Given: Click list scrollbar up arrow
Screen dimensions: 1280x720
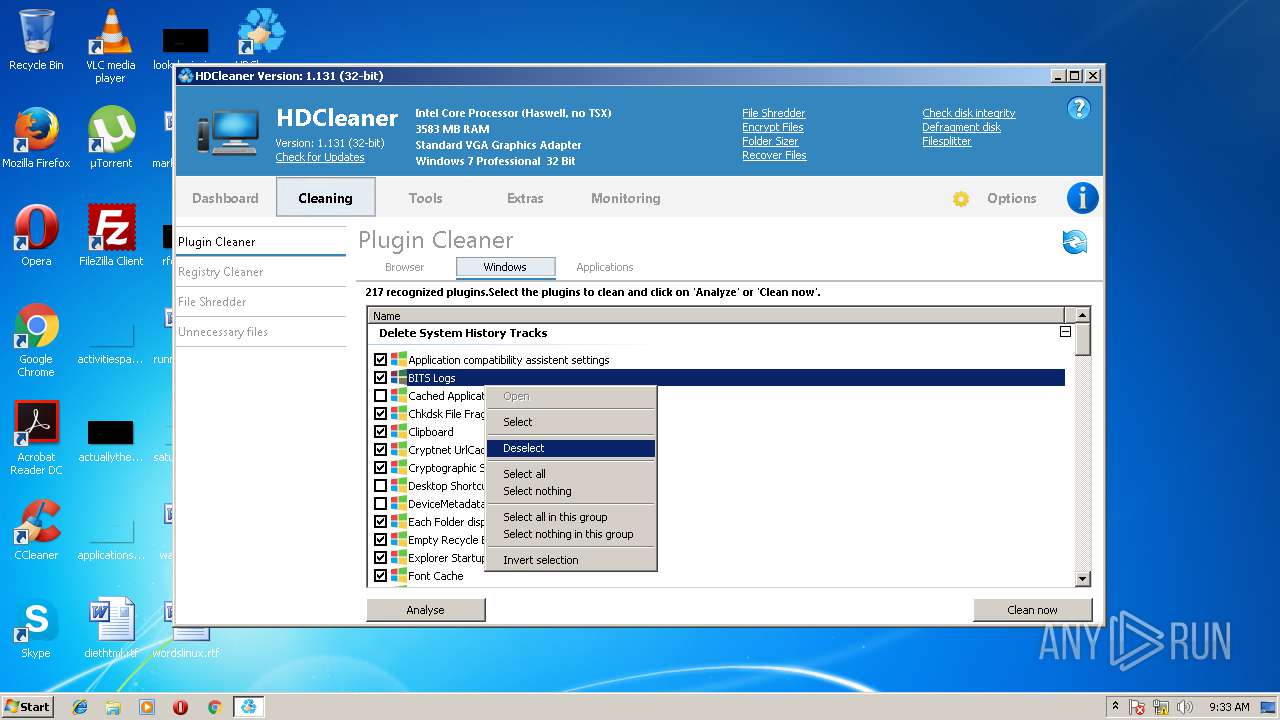Looking at the screenshot, I should click(1082, 315).
